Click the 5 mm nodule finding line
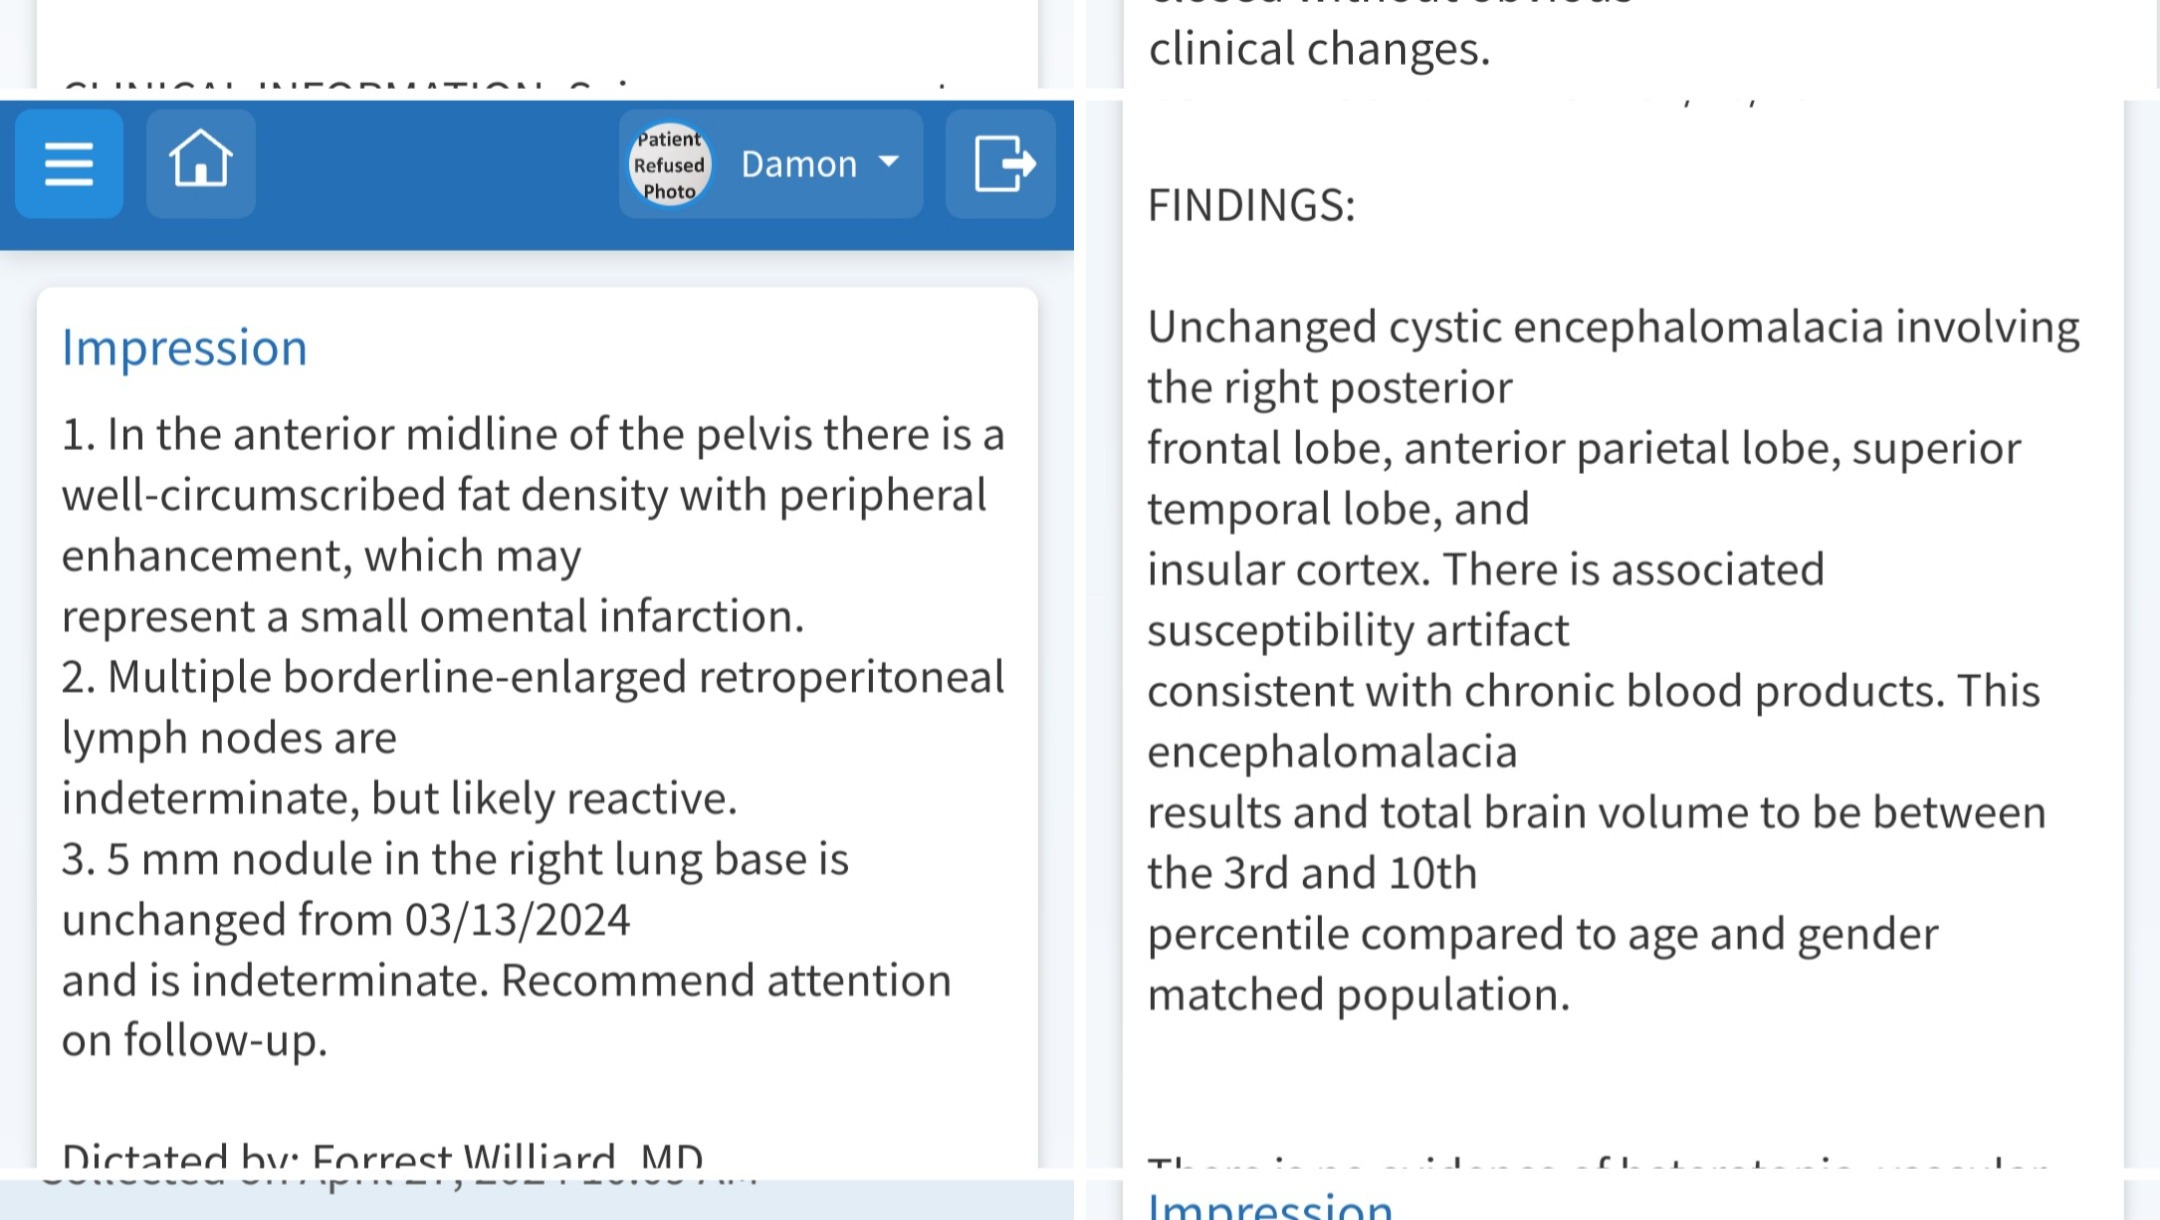Screen dimensions: 2160x1220 point(455,859)
